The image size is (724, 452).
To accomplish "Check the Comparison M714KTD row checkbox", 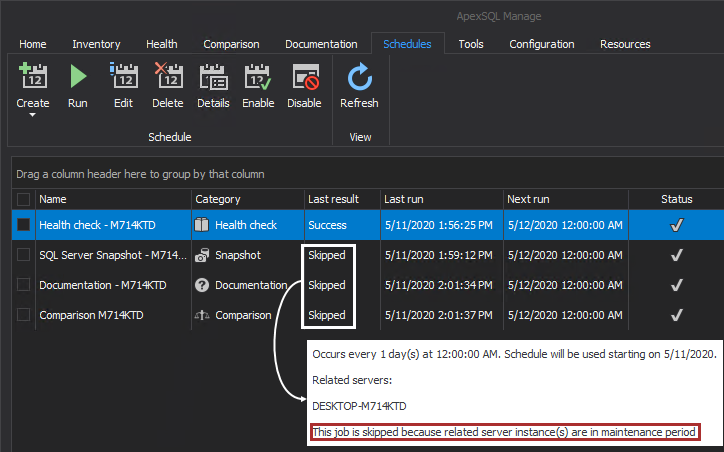I will tap(24, 315).
